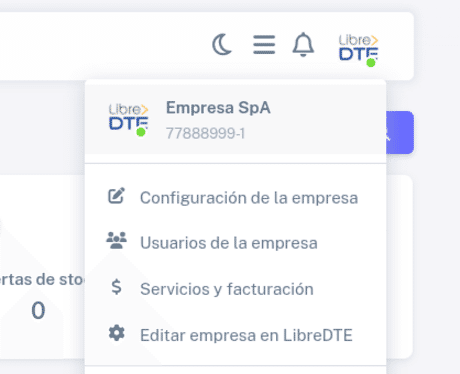Click the edit pencil icon beside Configuración

116,196
